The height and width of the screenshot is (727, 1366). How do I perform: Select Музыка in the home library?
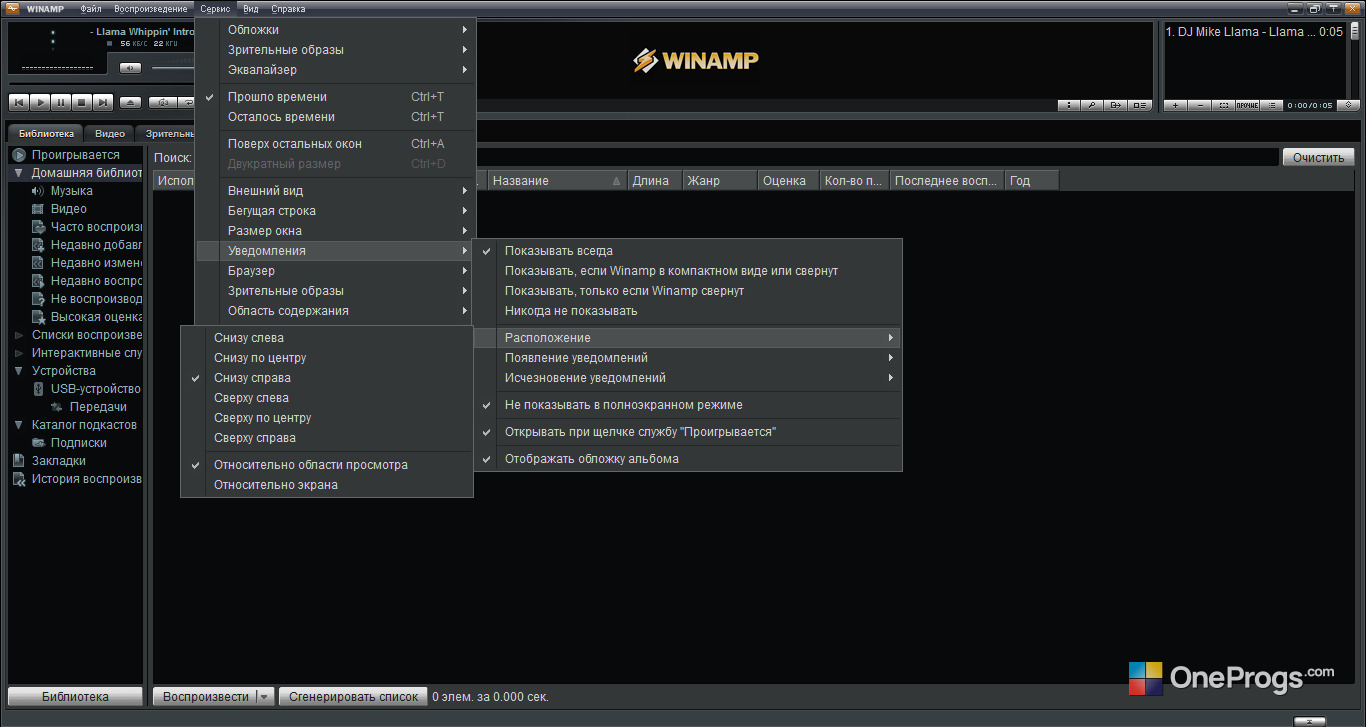[x=72, y=191]
